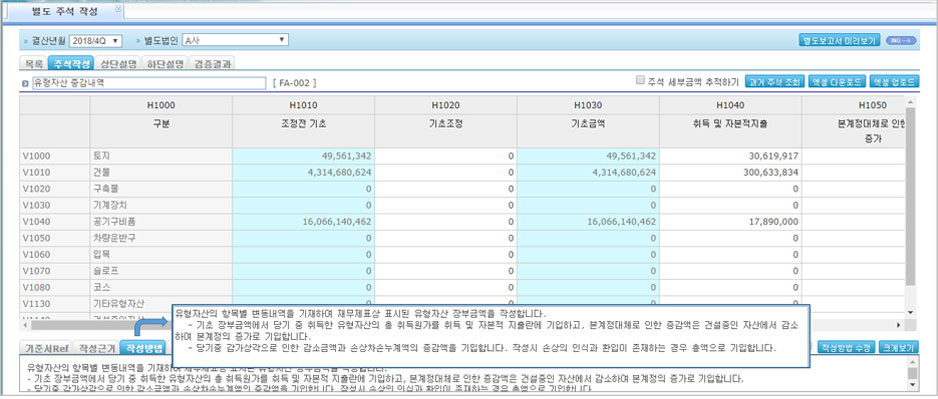Click the 건물 기초조정 cell in column H1020
This screenshot has width=938, height=399.
click(x=446, y=173)
